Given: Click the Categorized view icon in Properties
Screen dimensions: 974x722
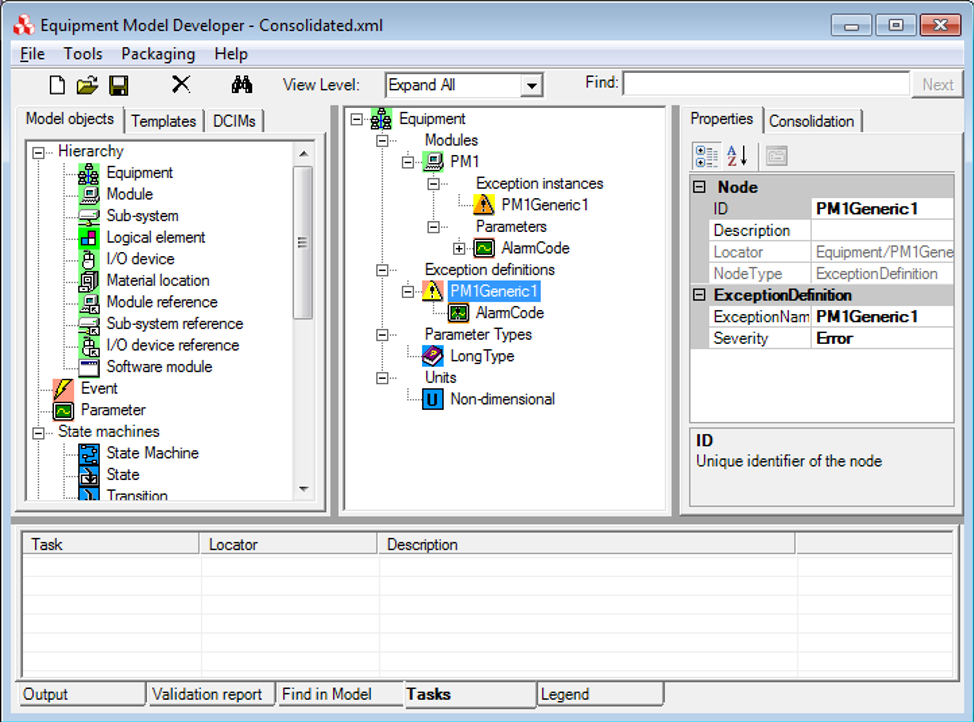Looking at the screenshot, I should (706, 155).
